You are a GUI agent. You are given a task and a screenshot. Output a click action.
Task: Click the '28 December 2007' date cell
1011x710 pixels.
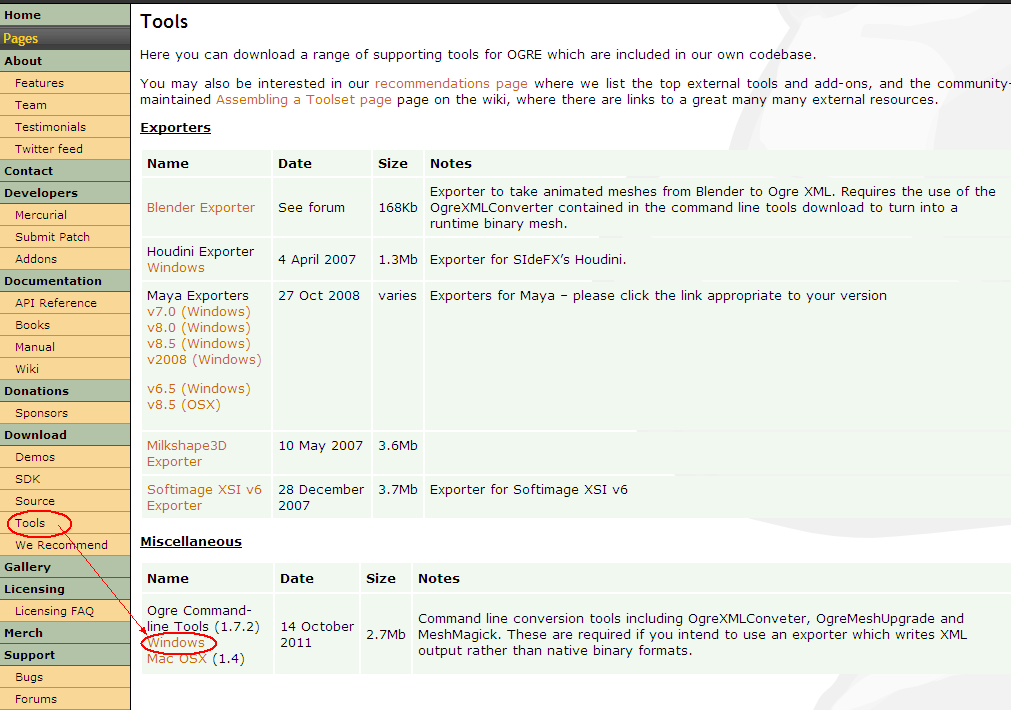(x=321, y=497)
